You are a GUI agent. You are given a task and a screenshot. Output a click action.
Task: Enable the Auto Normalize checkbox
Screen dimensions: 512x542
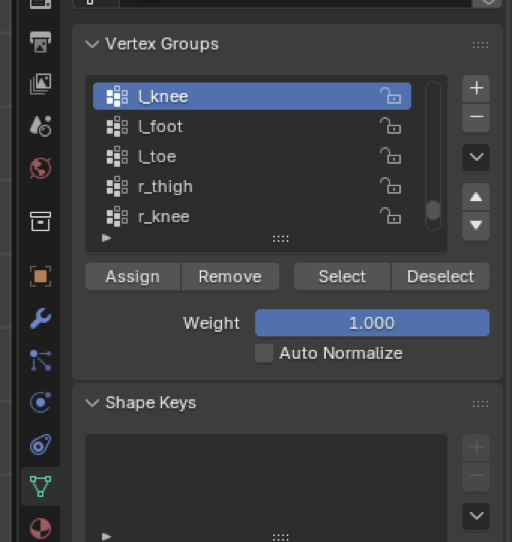(x=264, y=353)
